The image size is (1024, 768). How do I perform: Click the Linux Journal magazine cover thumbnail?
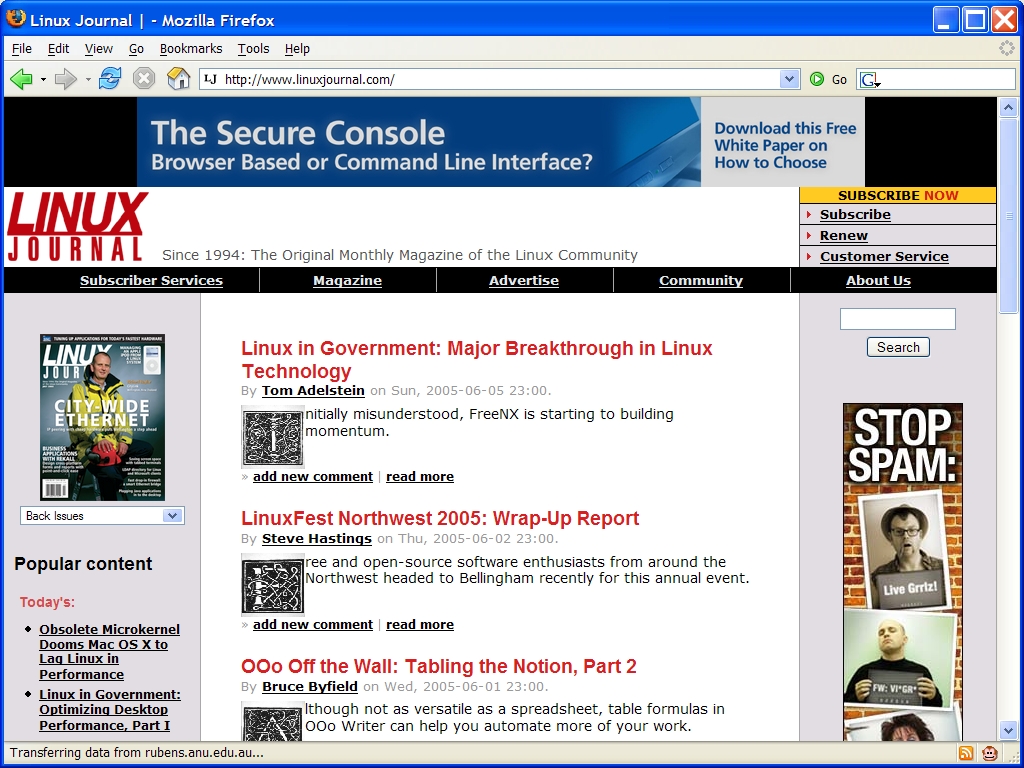coord(102,417)
